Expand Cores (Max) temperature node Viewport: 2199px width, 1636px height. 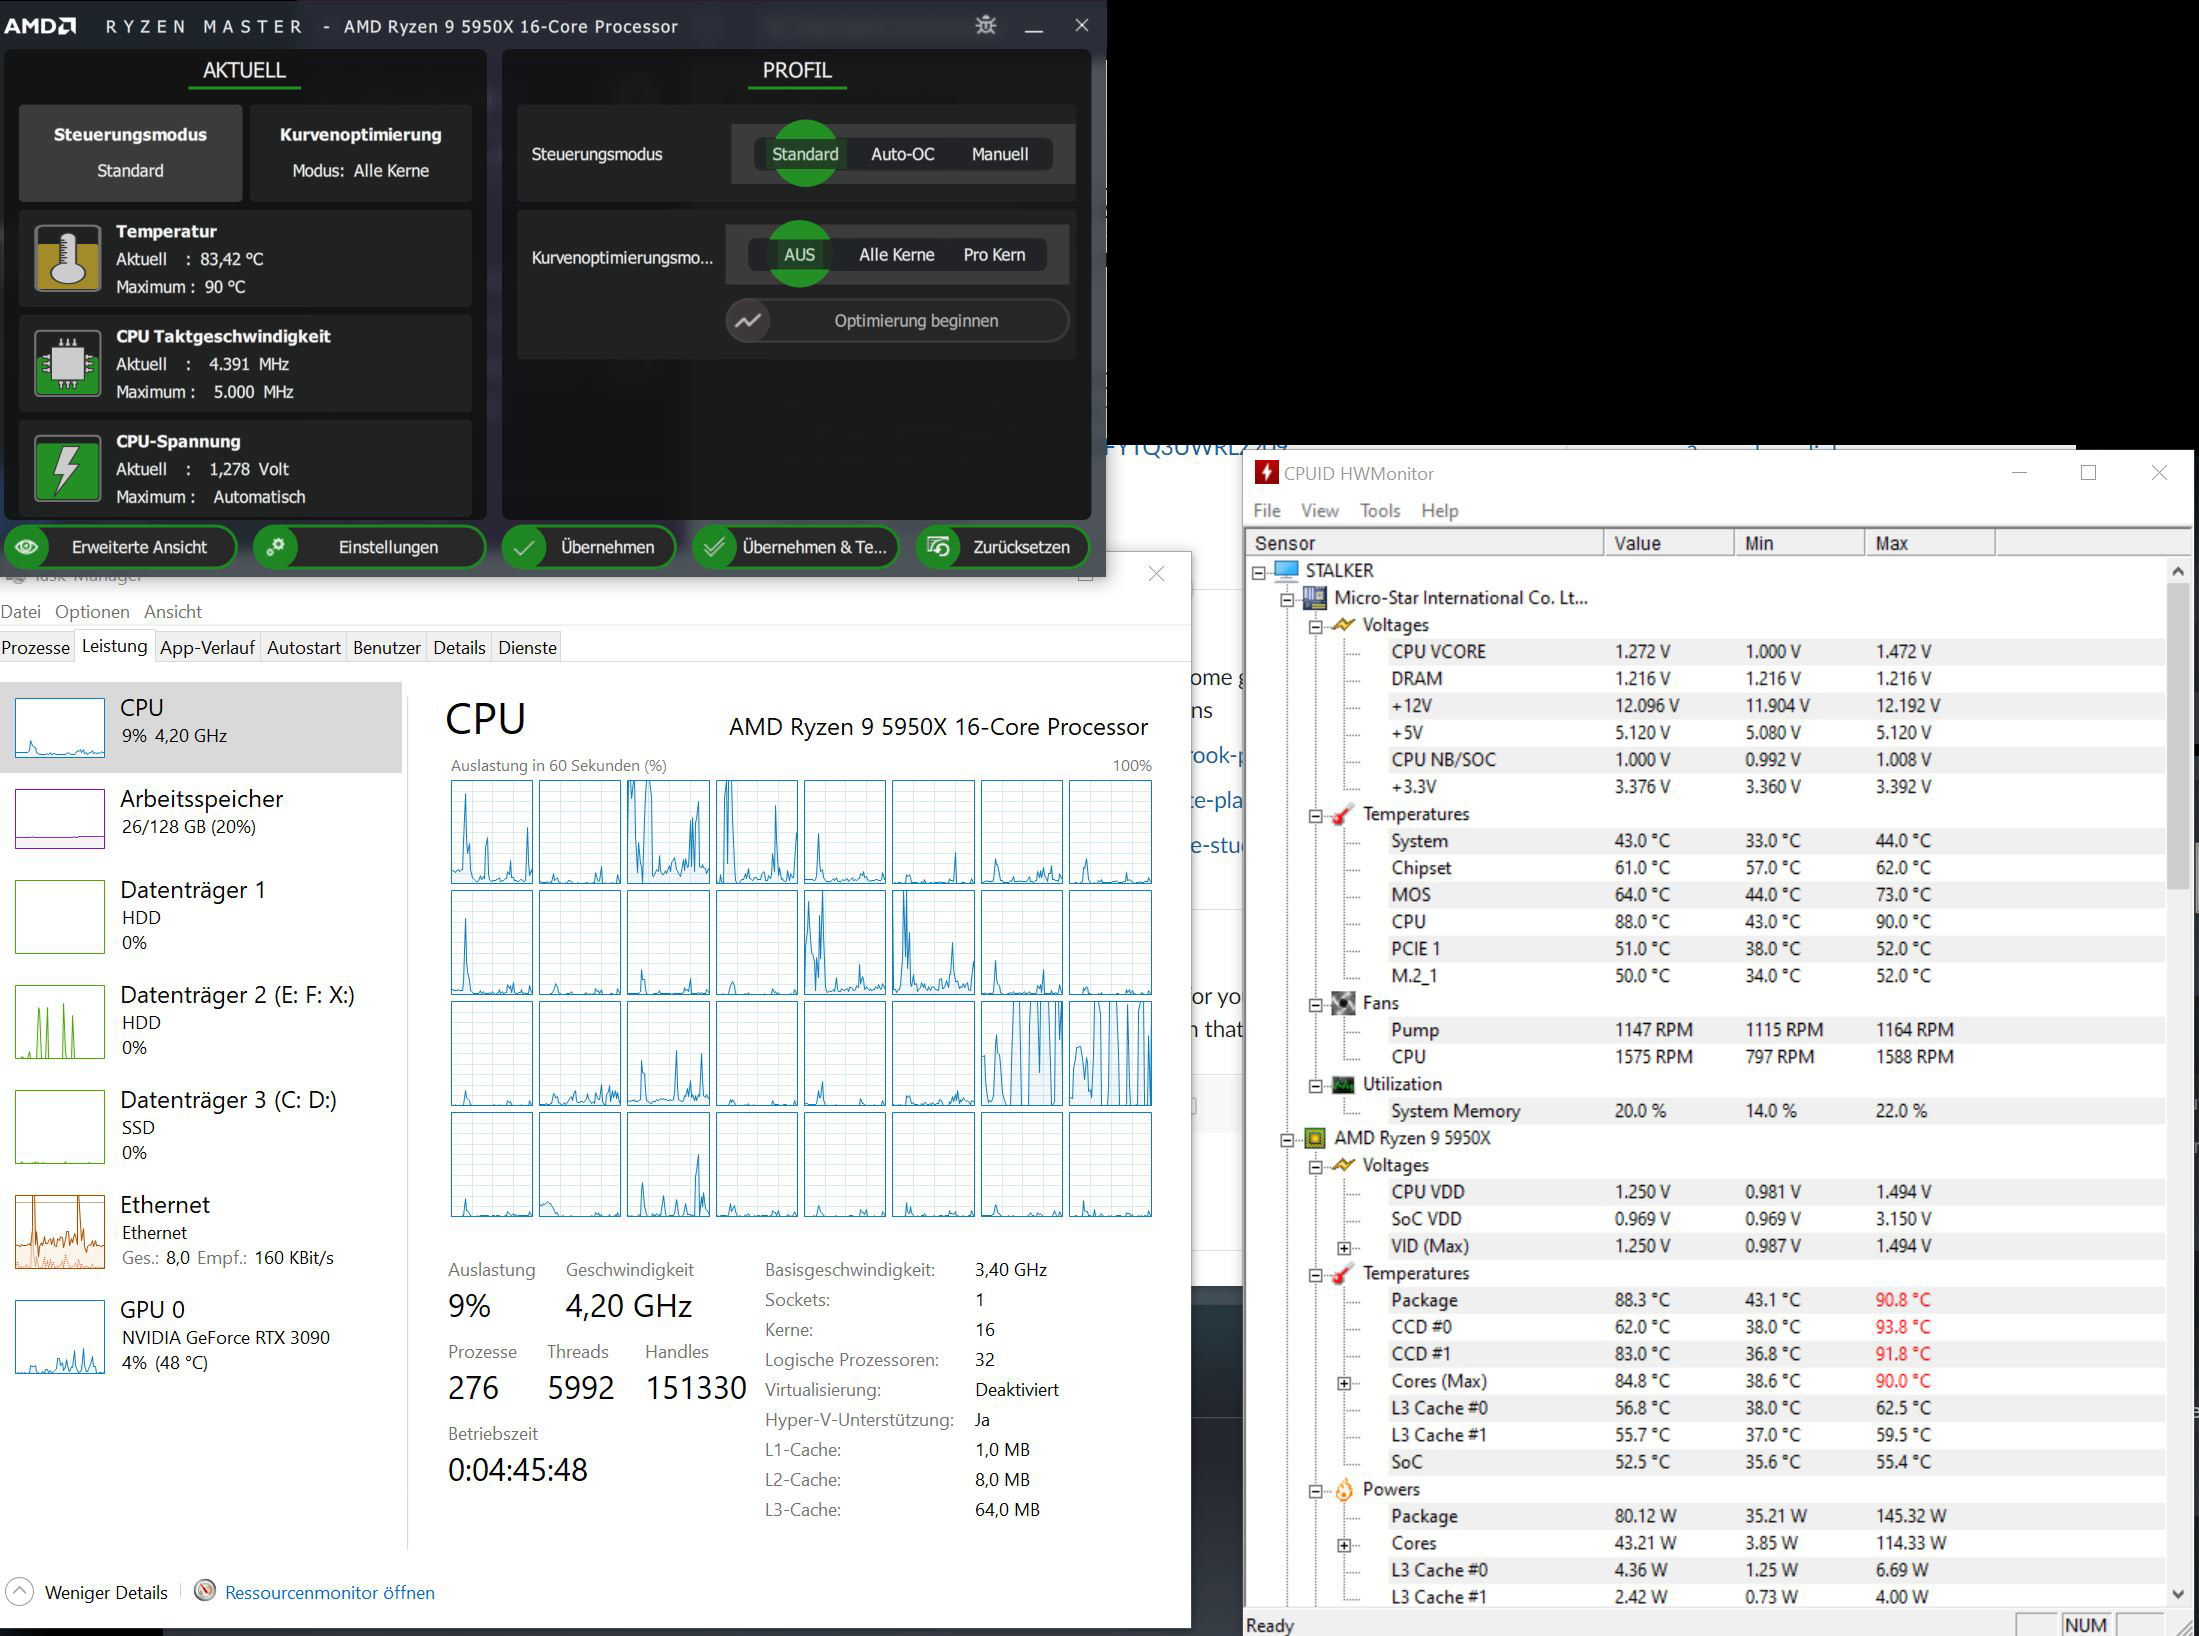pyautogui.click(x=1344, y=1383)
